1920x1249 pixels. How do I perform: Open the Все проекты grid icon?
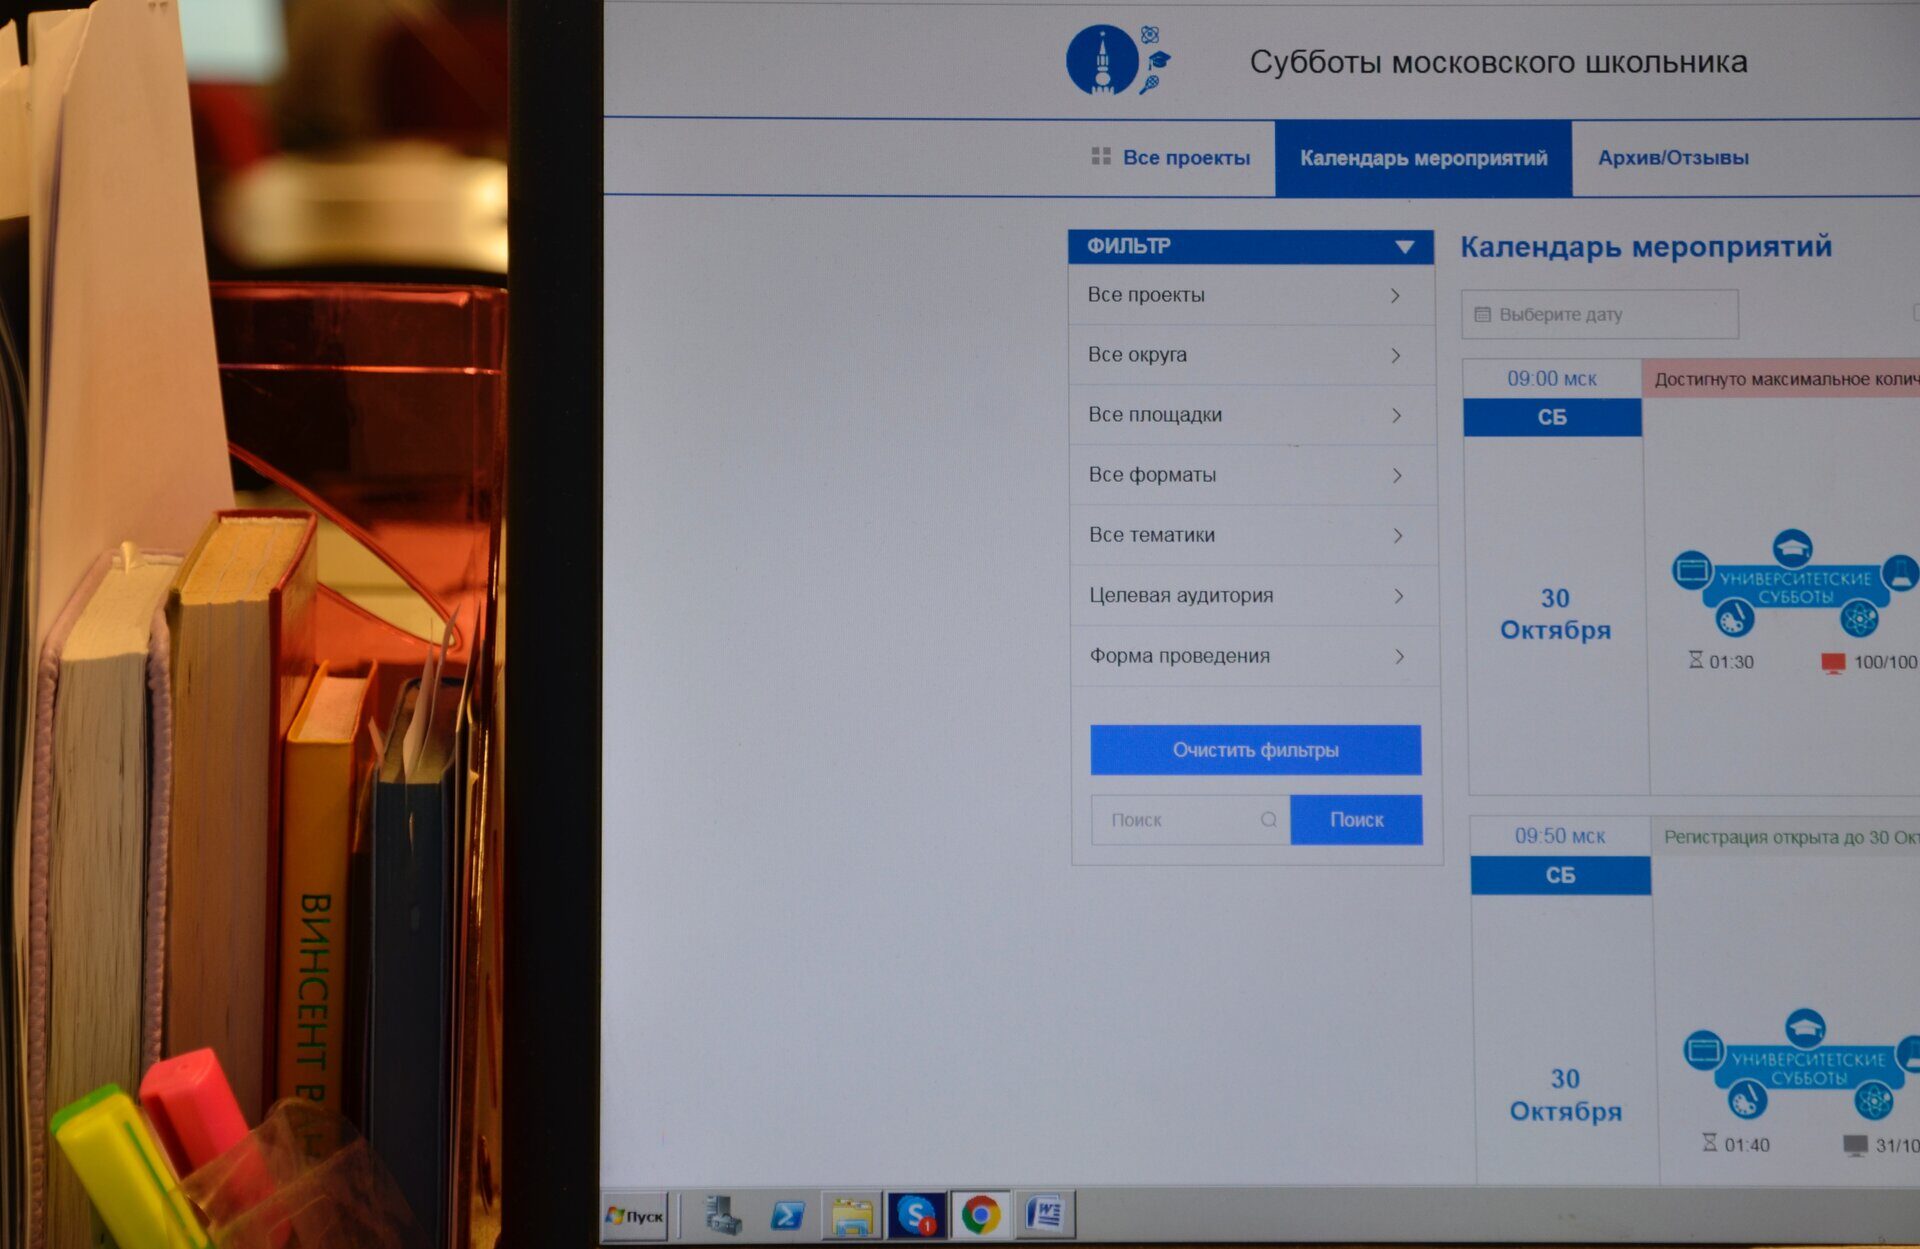click(1101, 157)
